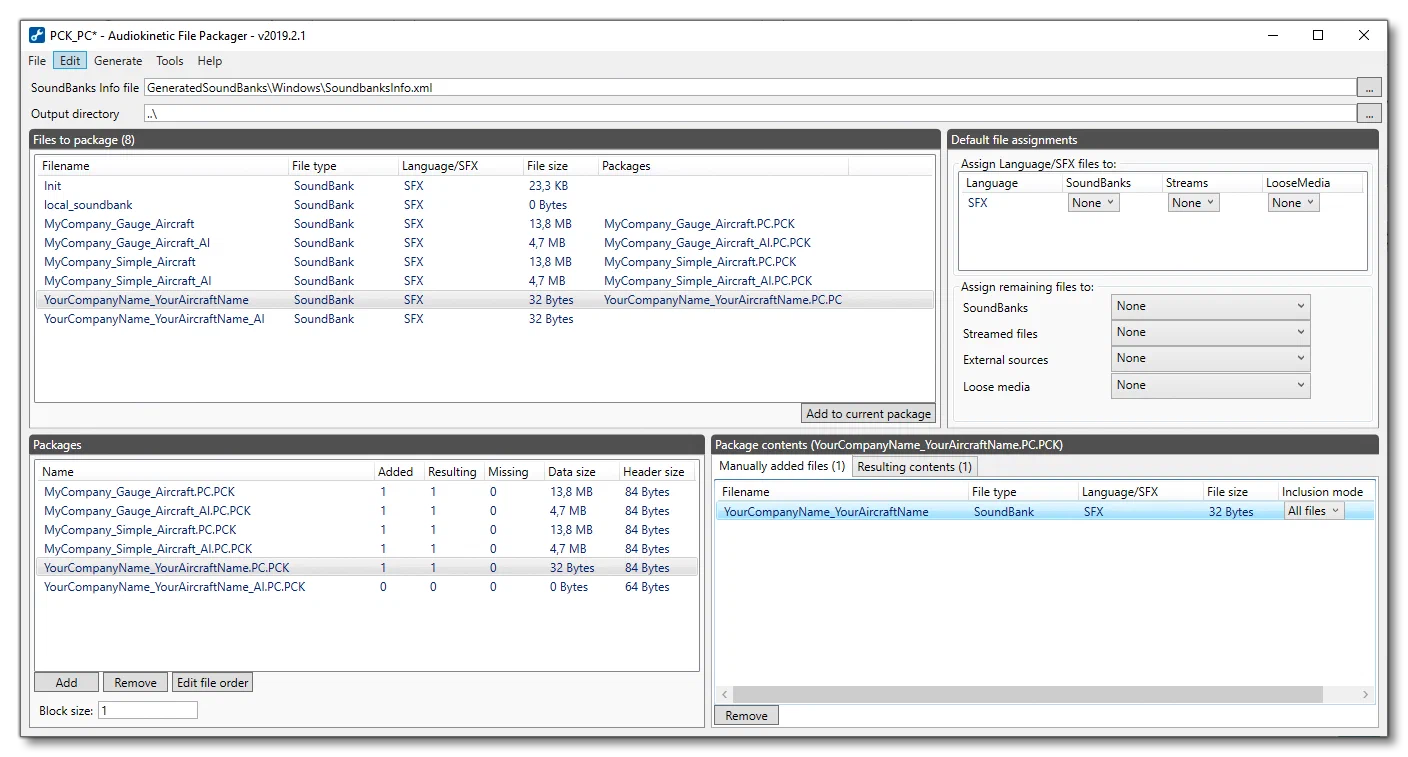The height and width of the screenshot is (757, 1408).
Task: Open Streamed files package dropdown
Action: pyautogui.click(x=1210, y=332)
